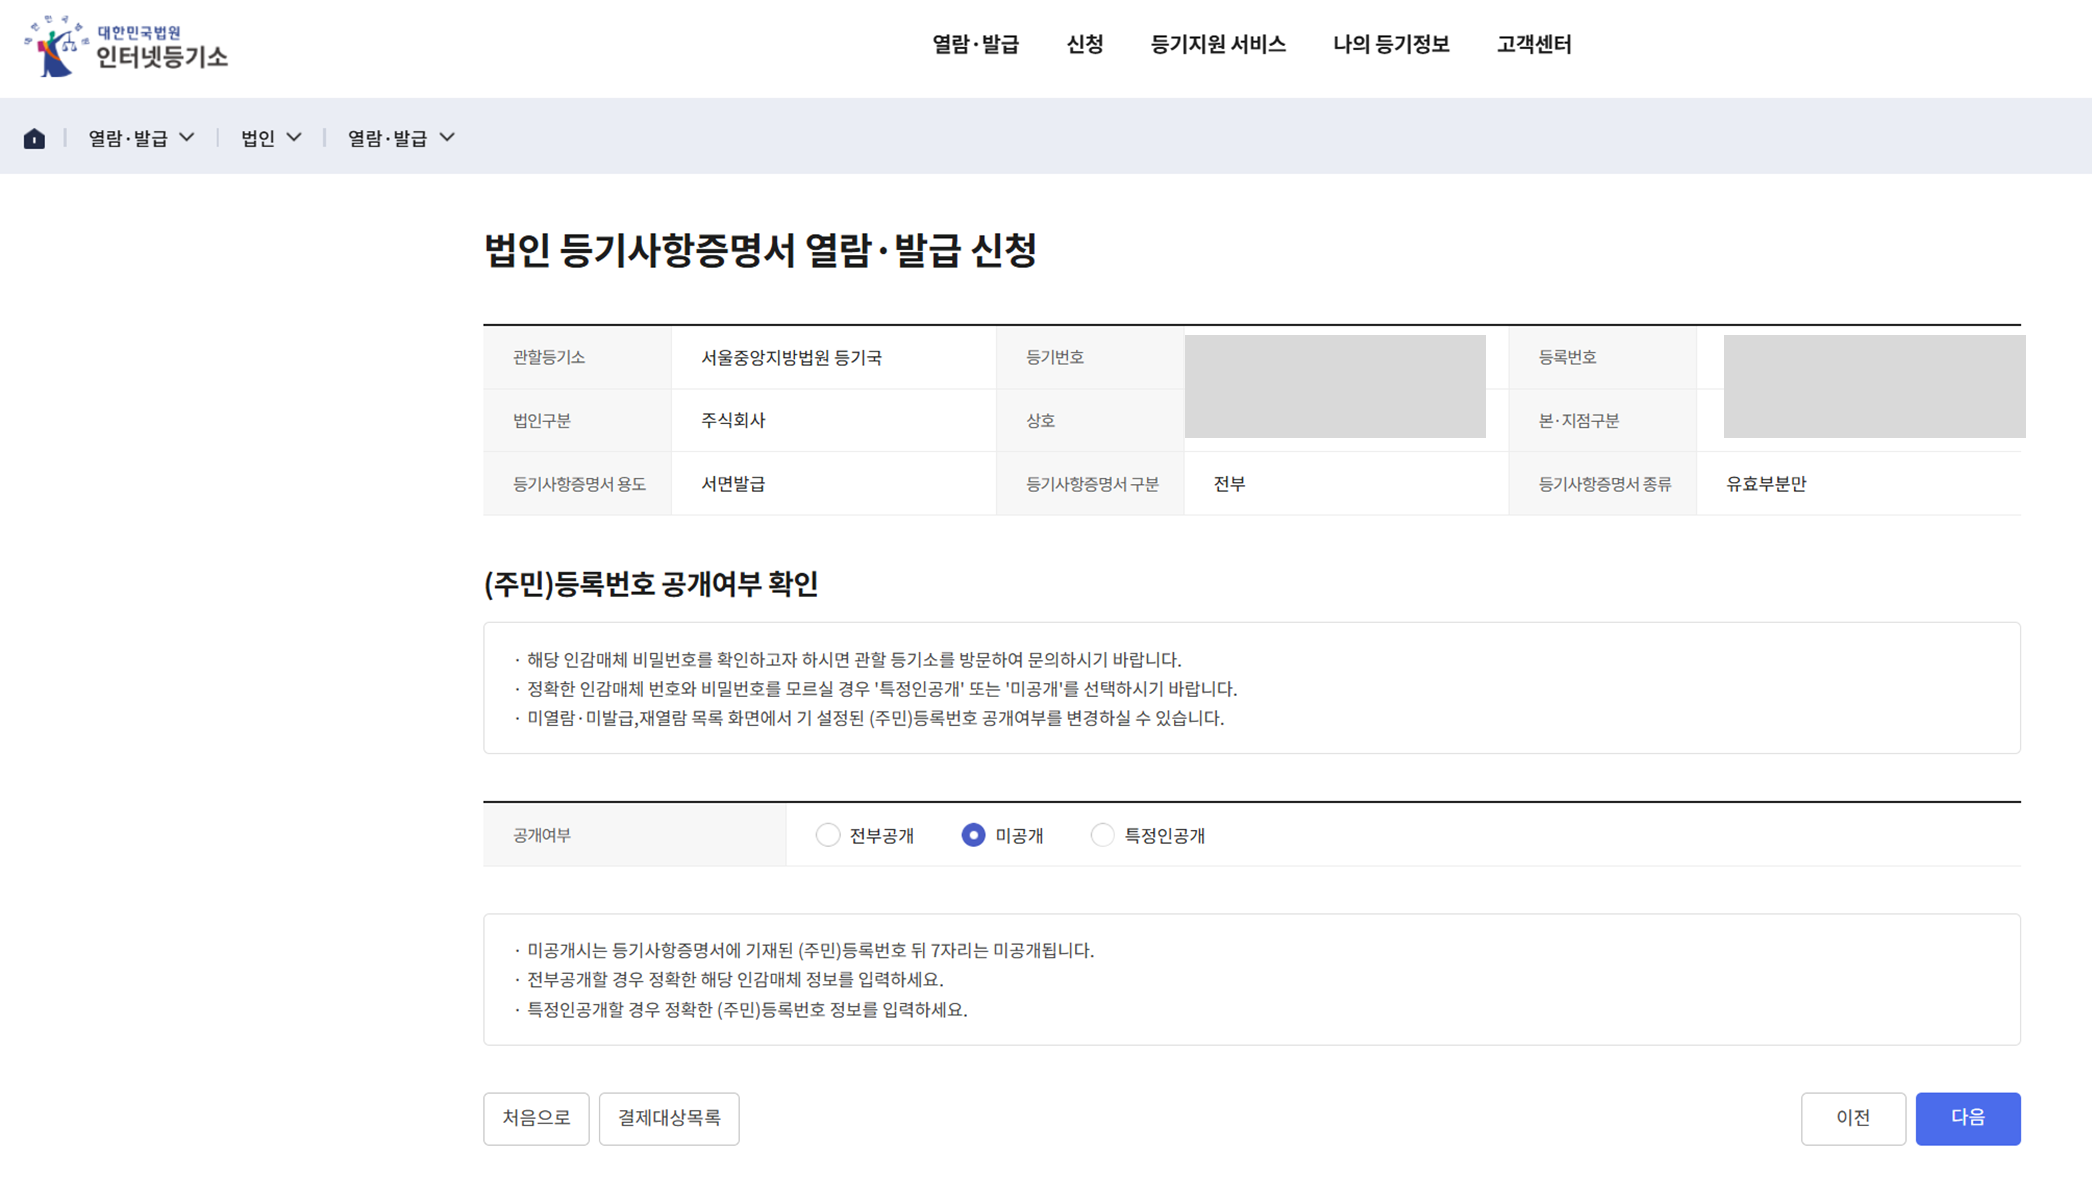Viewport: 2092px width, 1179px height.
Task: Click the home icon in breadcrumb bar
Action: 34,138
